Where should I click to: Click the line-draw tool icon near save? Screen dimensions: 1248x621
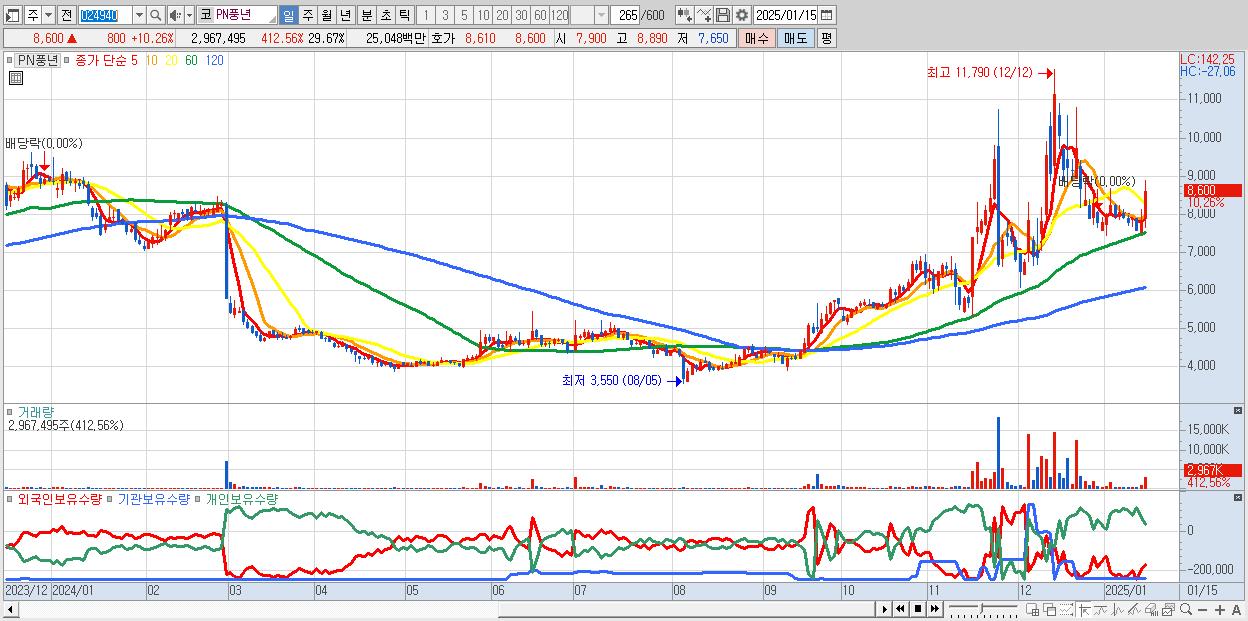tap(704, 15)
